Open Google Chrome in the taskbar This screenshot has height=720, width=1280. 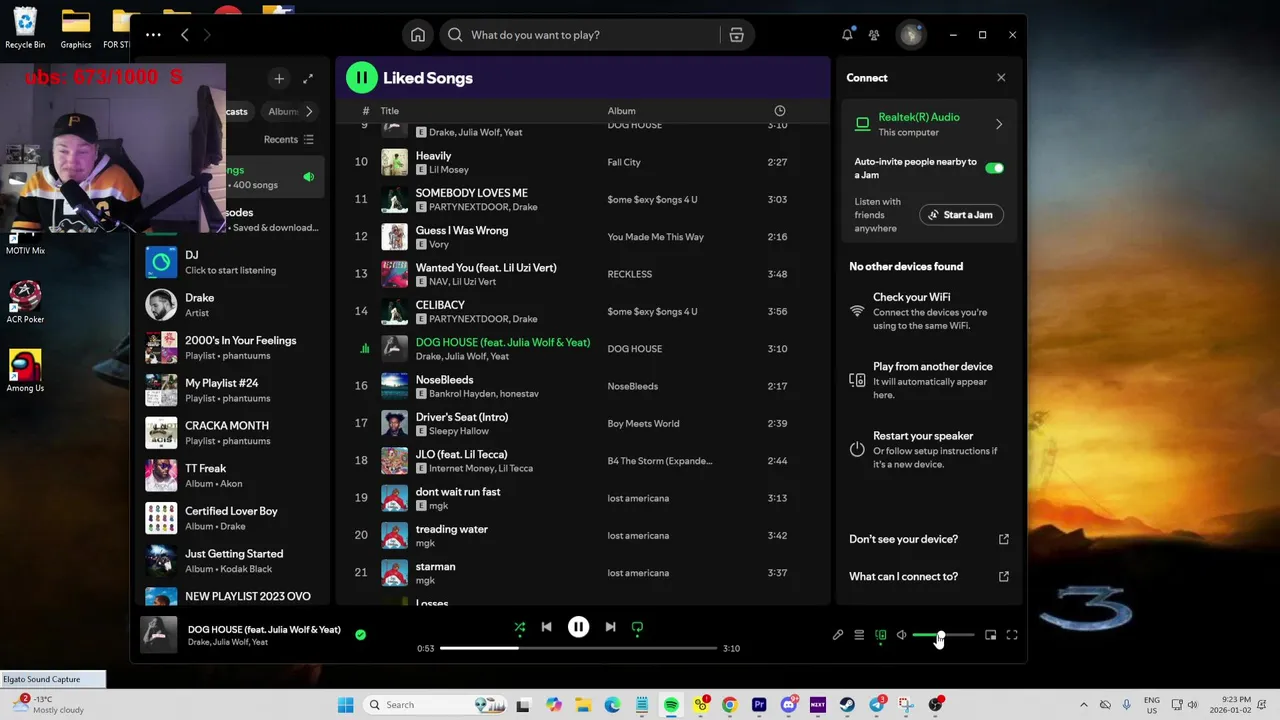730,705
